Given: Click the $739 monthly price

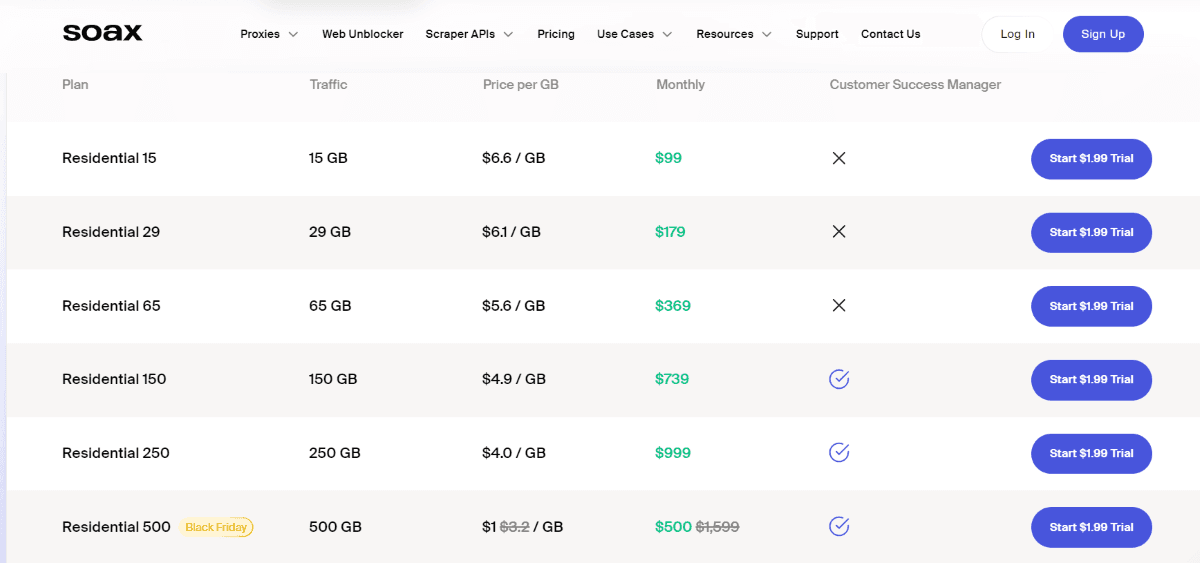Looking at the screenshot, I should 672,379.
